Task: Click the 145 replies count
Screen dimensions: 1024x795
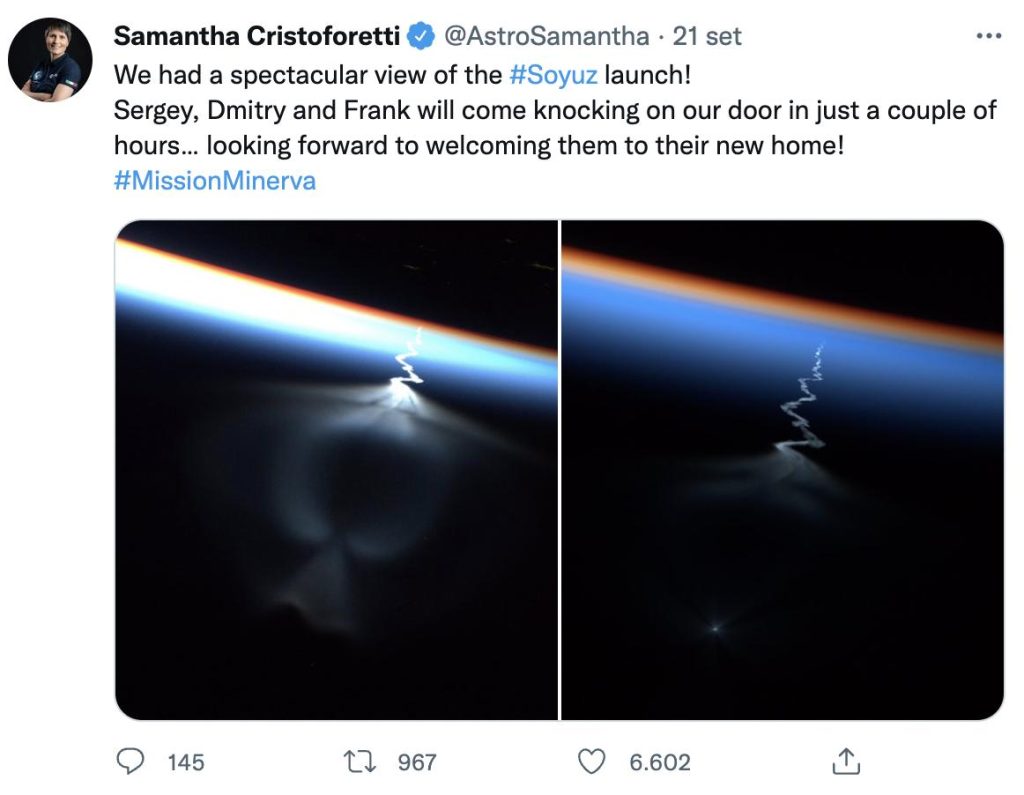Action: 186,763
